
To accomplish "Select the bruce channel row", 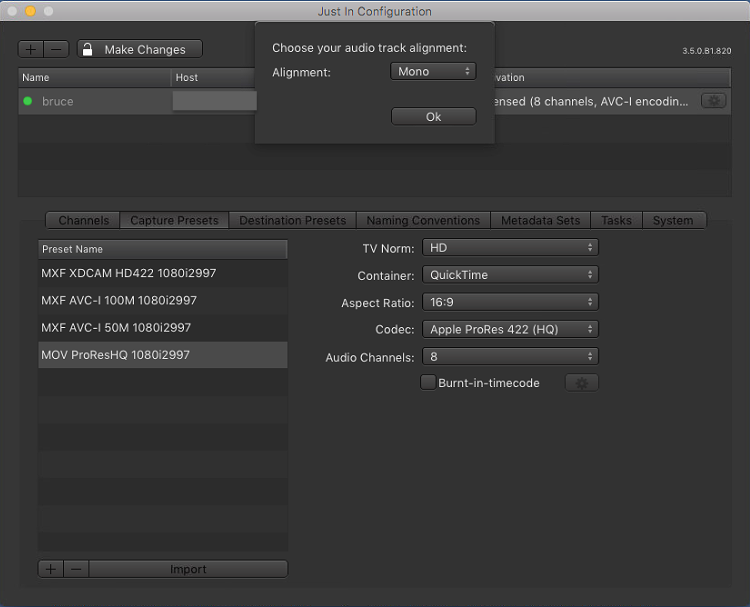I will pos(375,101).
